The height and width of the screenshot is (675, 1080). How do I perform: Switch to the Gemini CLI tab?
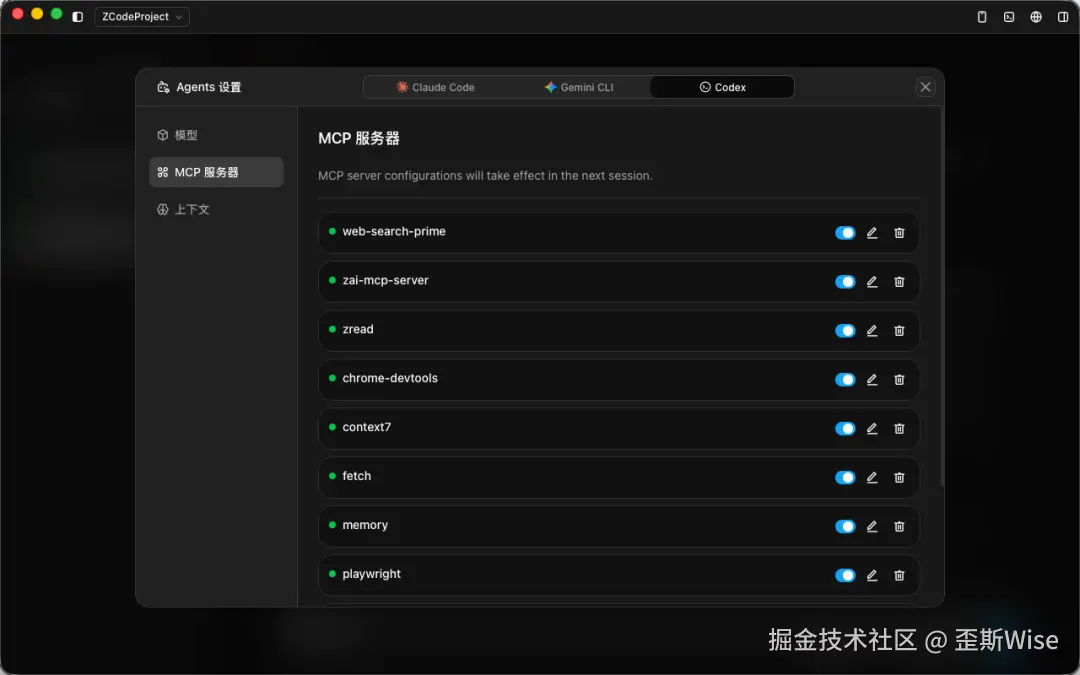[x=579, y=87]
